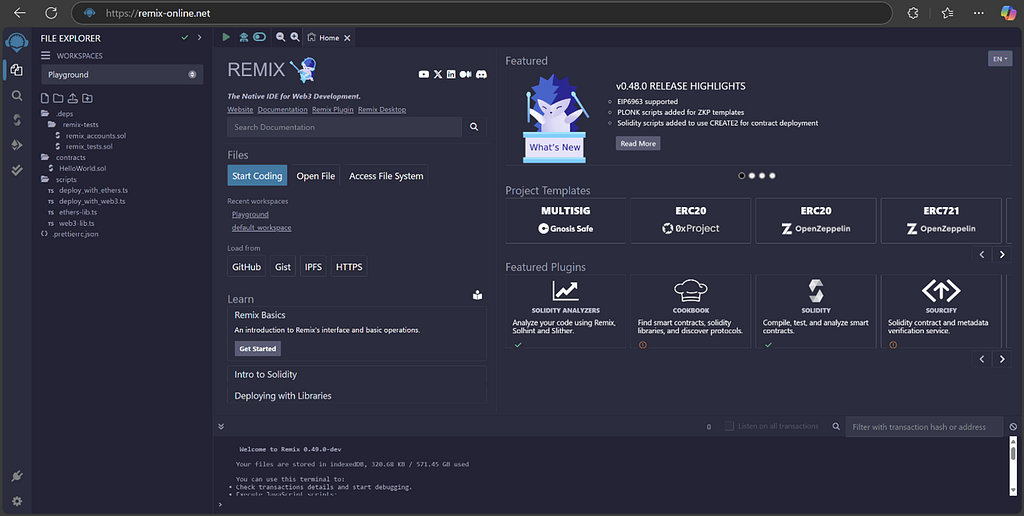Screen dimensions: 1024x516
Task: Open the EN language dropdown
Action: pyautogui.click(x=1000, y=59)
